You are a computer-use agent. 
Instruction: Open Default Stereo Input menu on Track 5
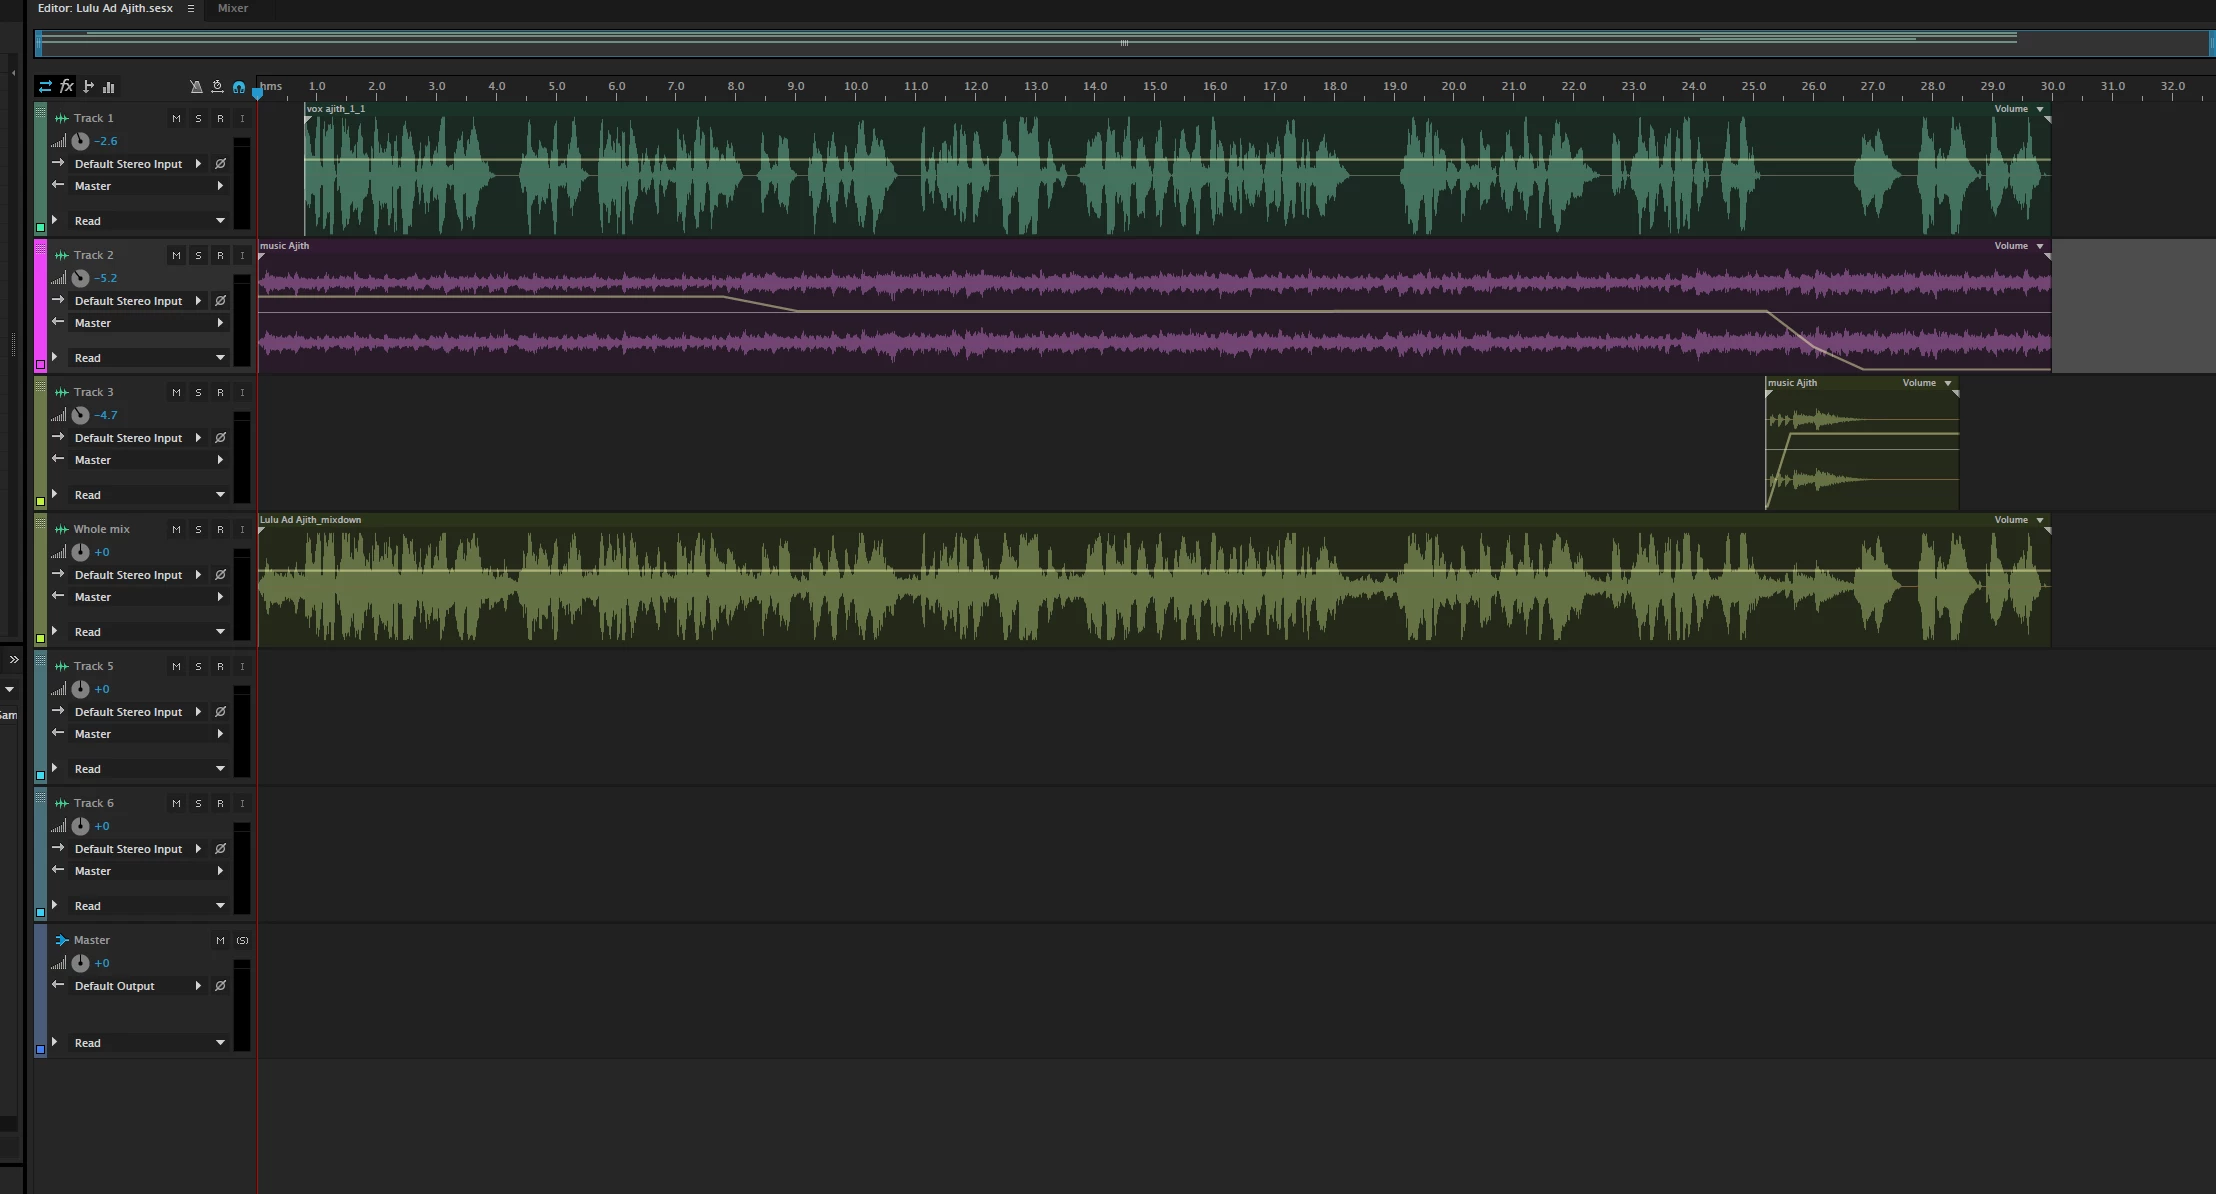128,712
